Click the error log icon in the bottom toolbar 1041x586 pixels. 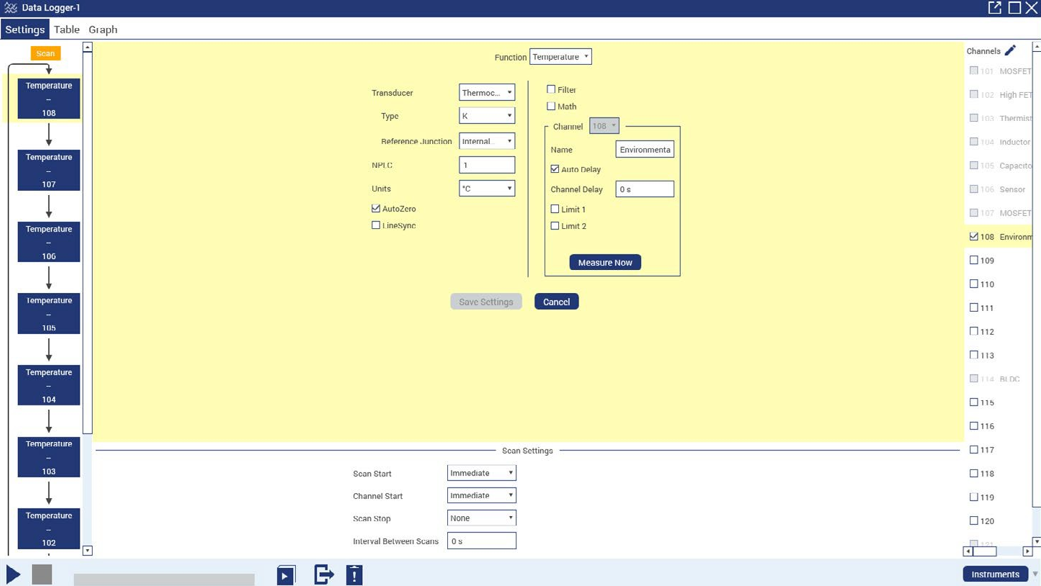[352, 574]
